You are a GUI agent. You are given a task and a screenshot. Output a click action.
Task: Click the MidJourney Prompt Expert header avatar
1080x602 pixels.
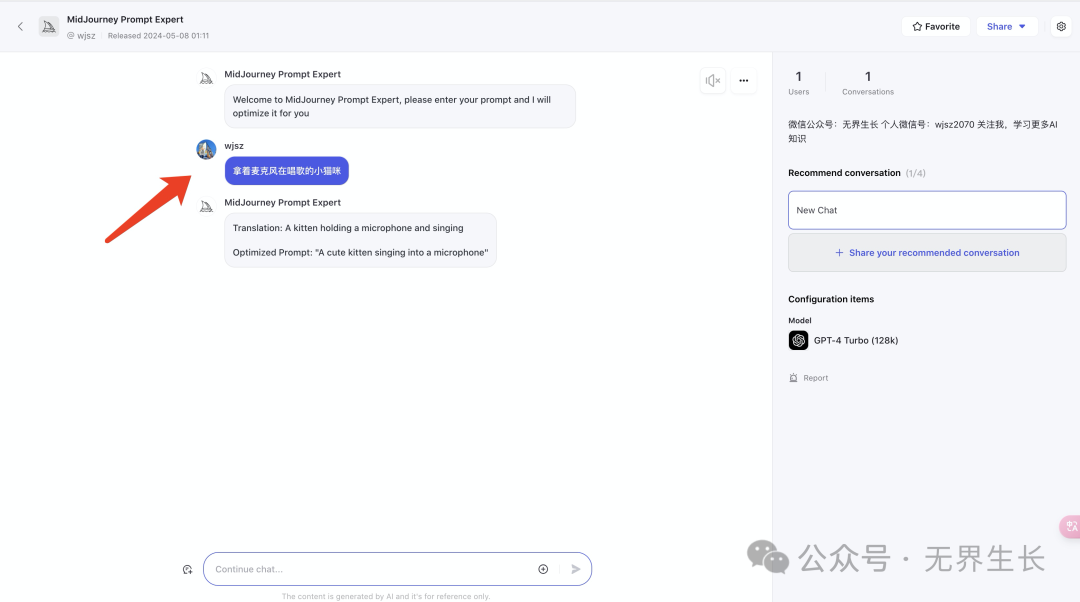click(x=49, y=26)
